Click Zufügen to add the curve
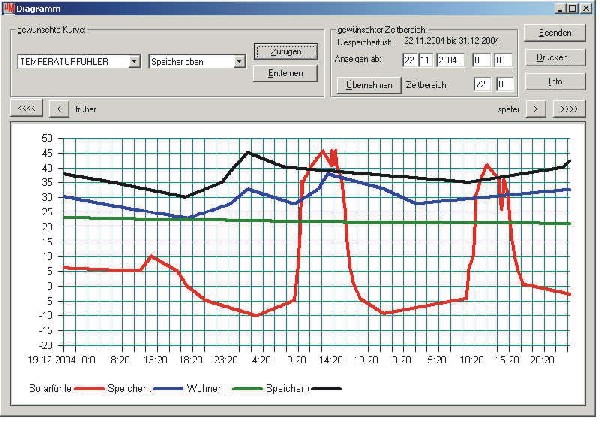600x424 pixels. point(286,51)
